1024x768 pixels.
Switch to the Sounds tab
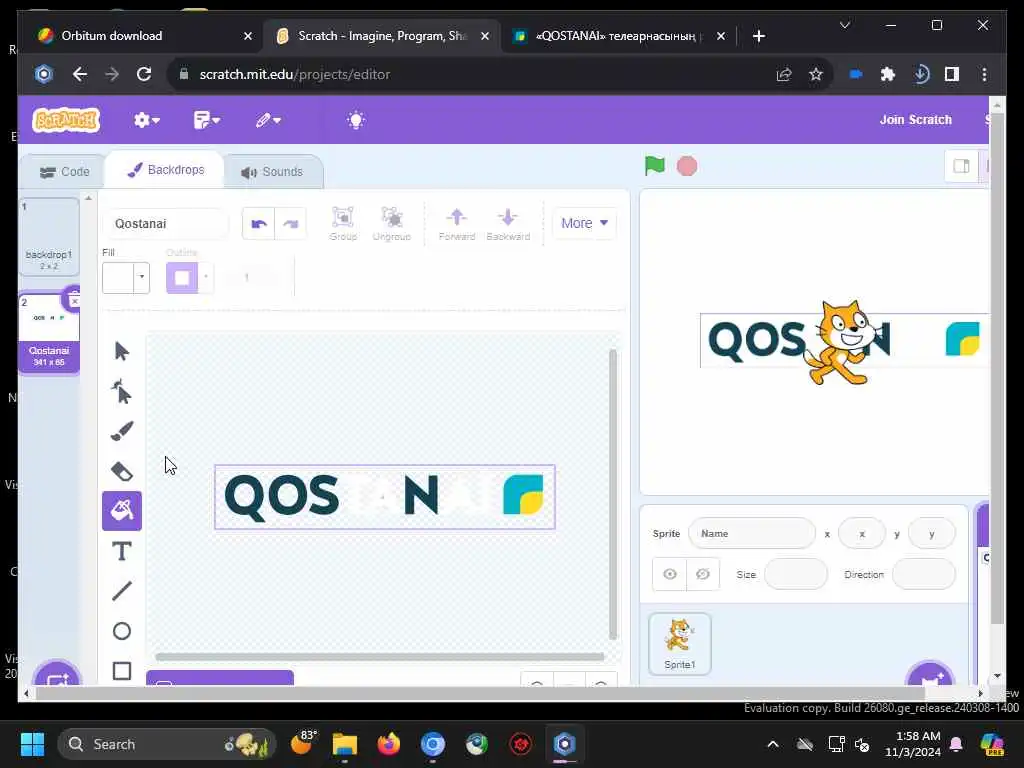[272, 172]
